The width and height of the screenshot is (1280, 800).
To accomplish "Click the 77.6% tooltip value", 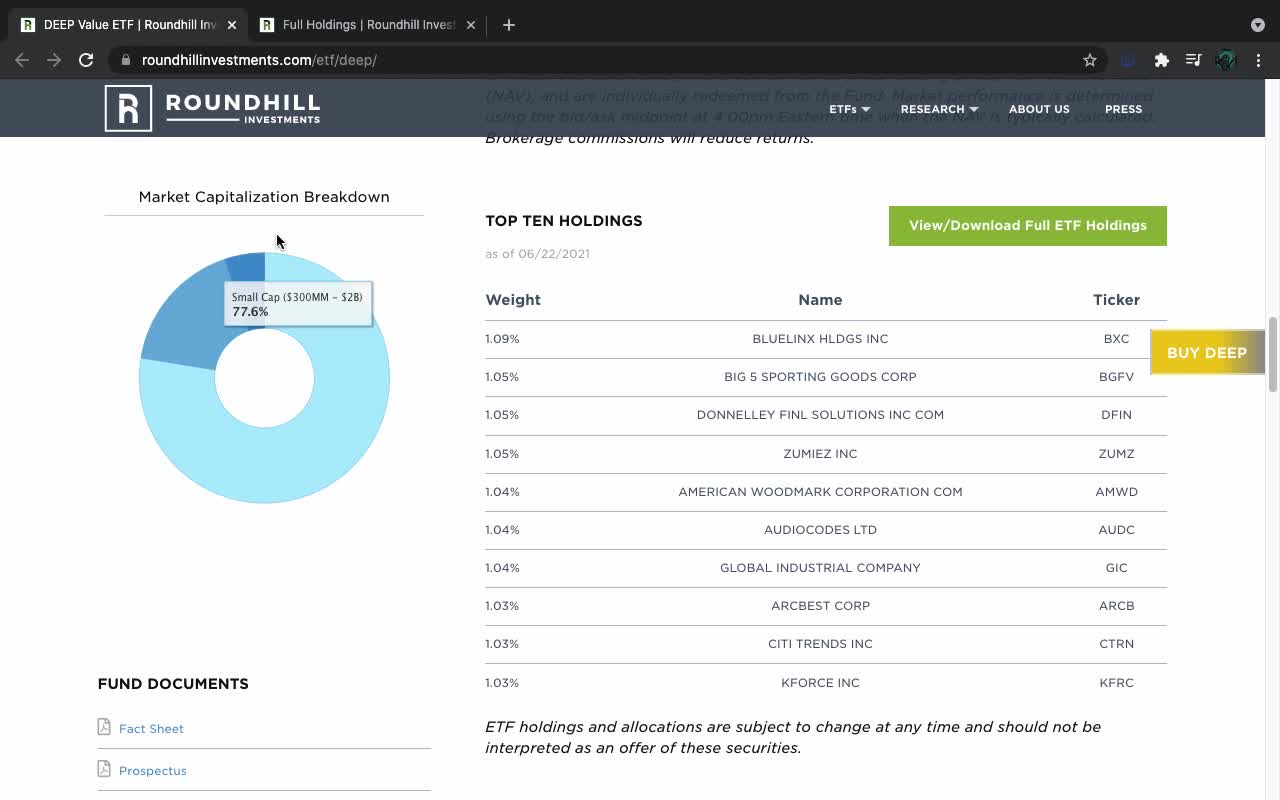I will point(250,312).
